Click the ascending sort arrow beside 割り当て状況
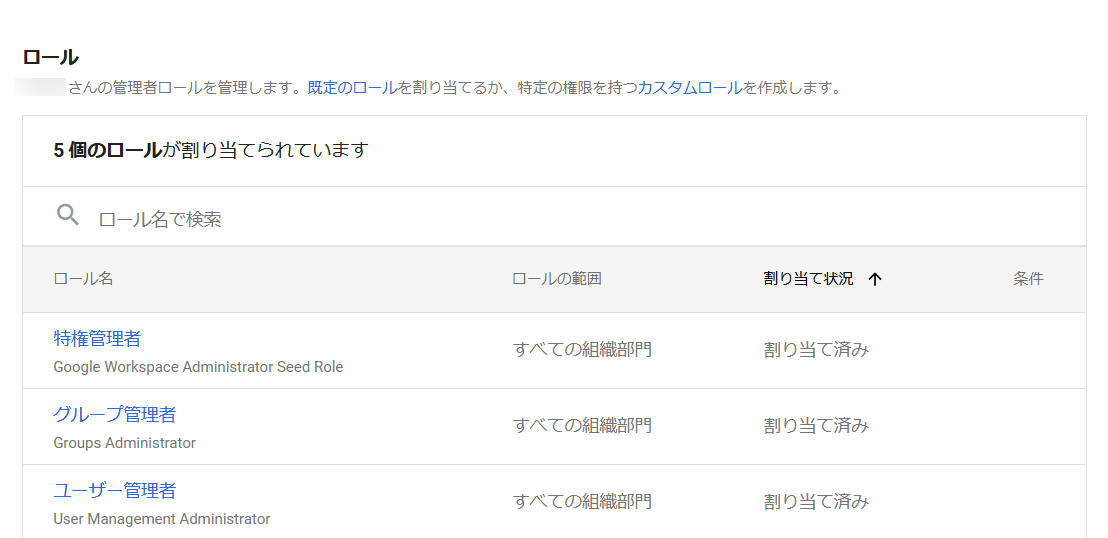Screen dimensions: 1108x538 (x=875, y=279)
